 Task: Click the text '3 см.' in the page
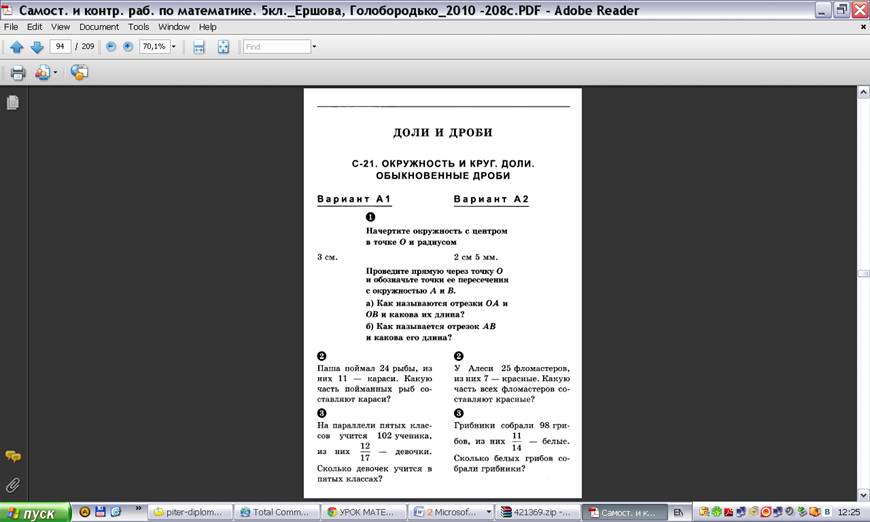[x=327, y=257]
